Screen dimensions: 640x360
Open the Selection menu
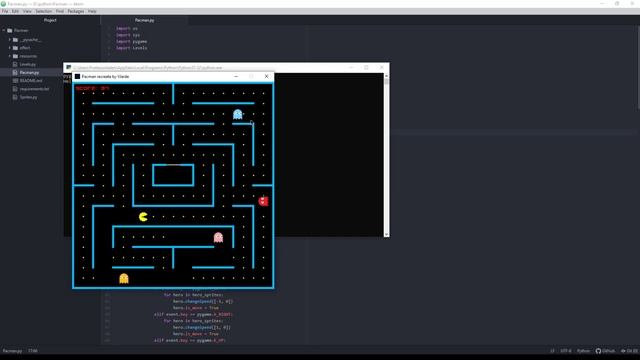pyautogui.click(x=44, y=11)
